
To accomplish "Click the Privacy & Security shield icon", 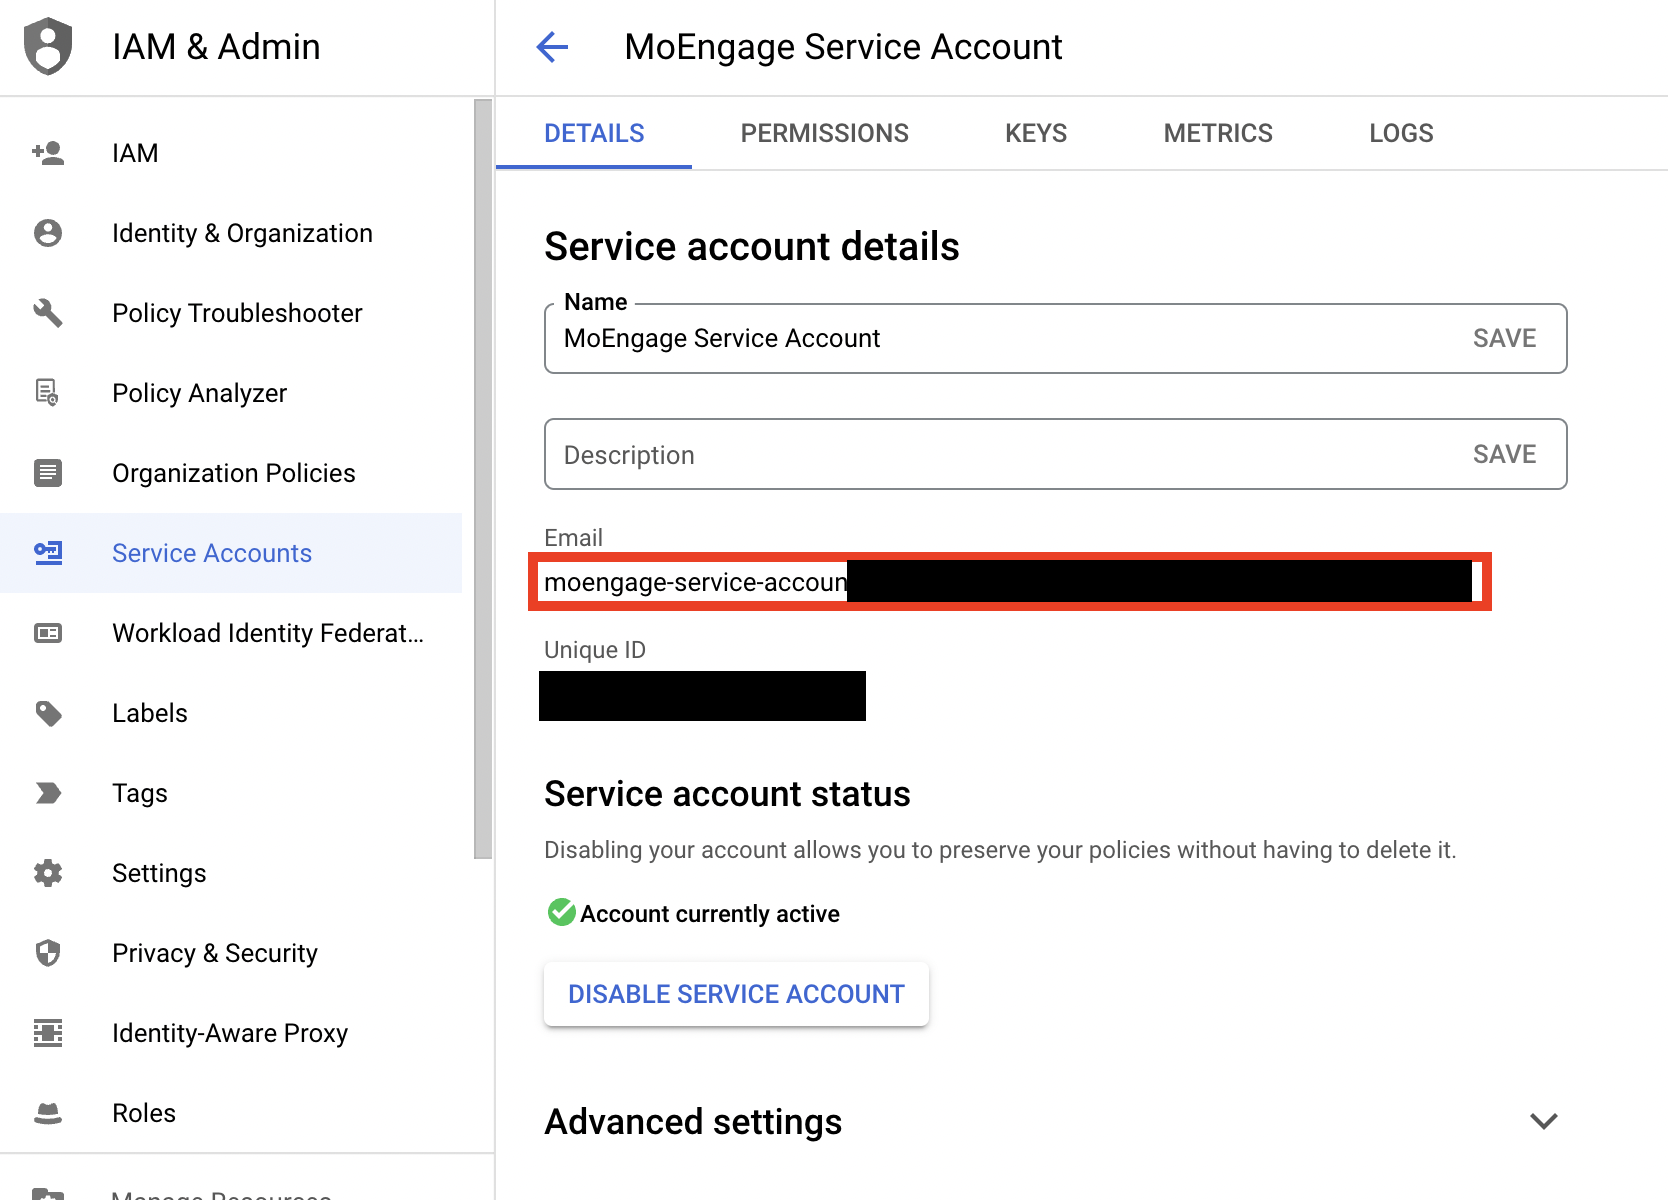I will [48, 953].
